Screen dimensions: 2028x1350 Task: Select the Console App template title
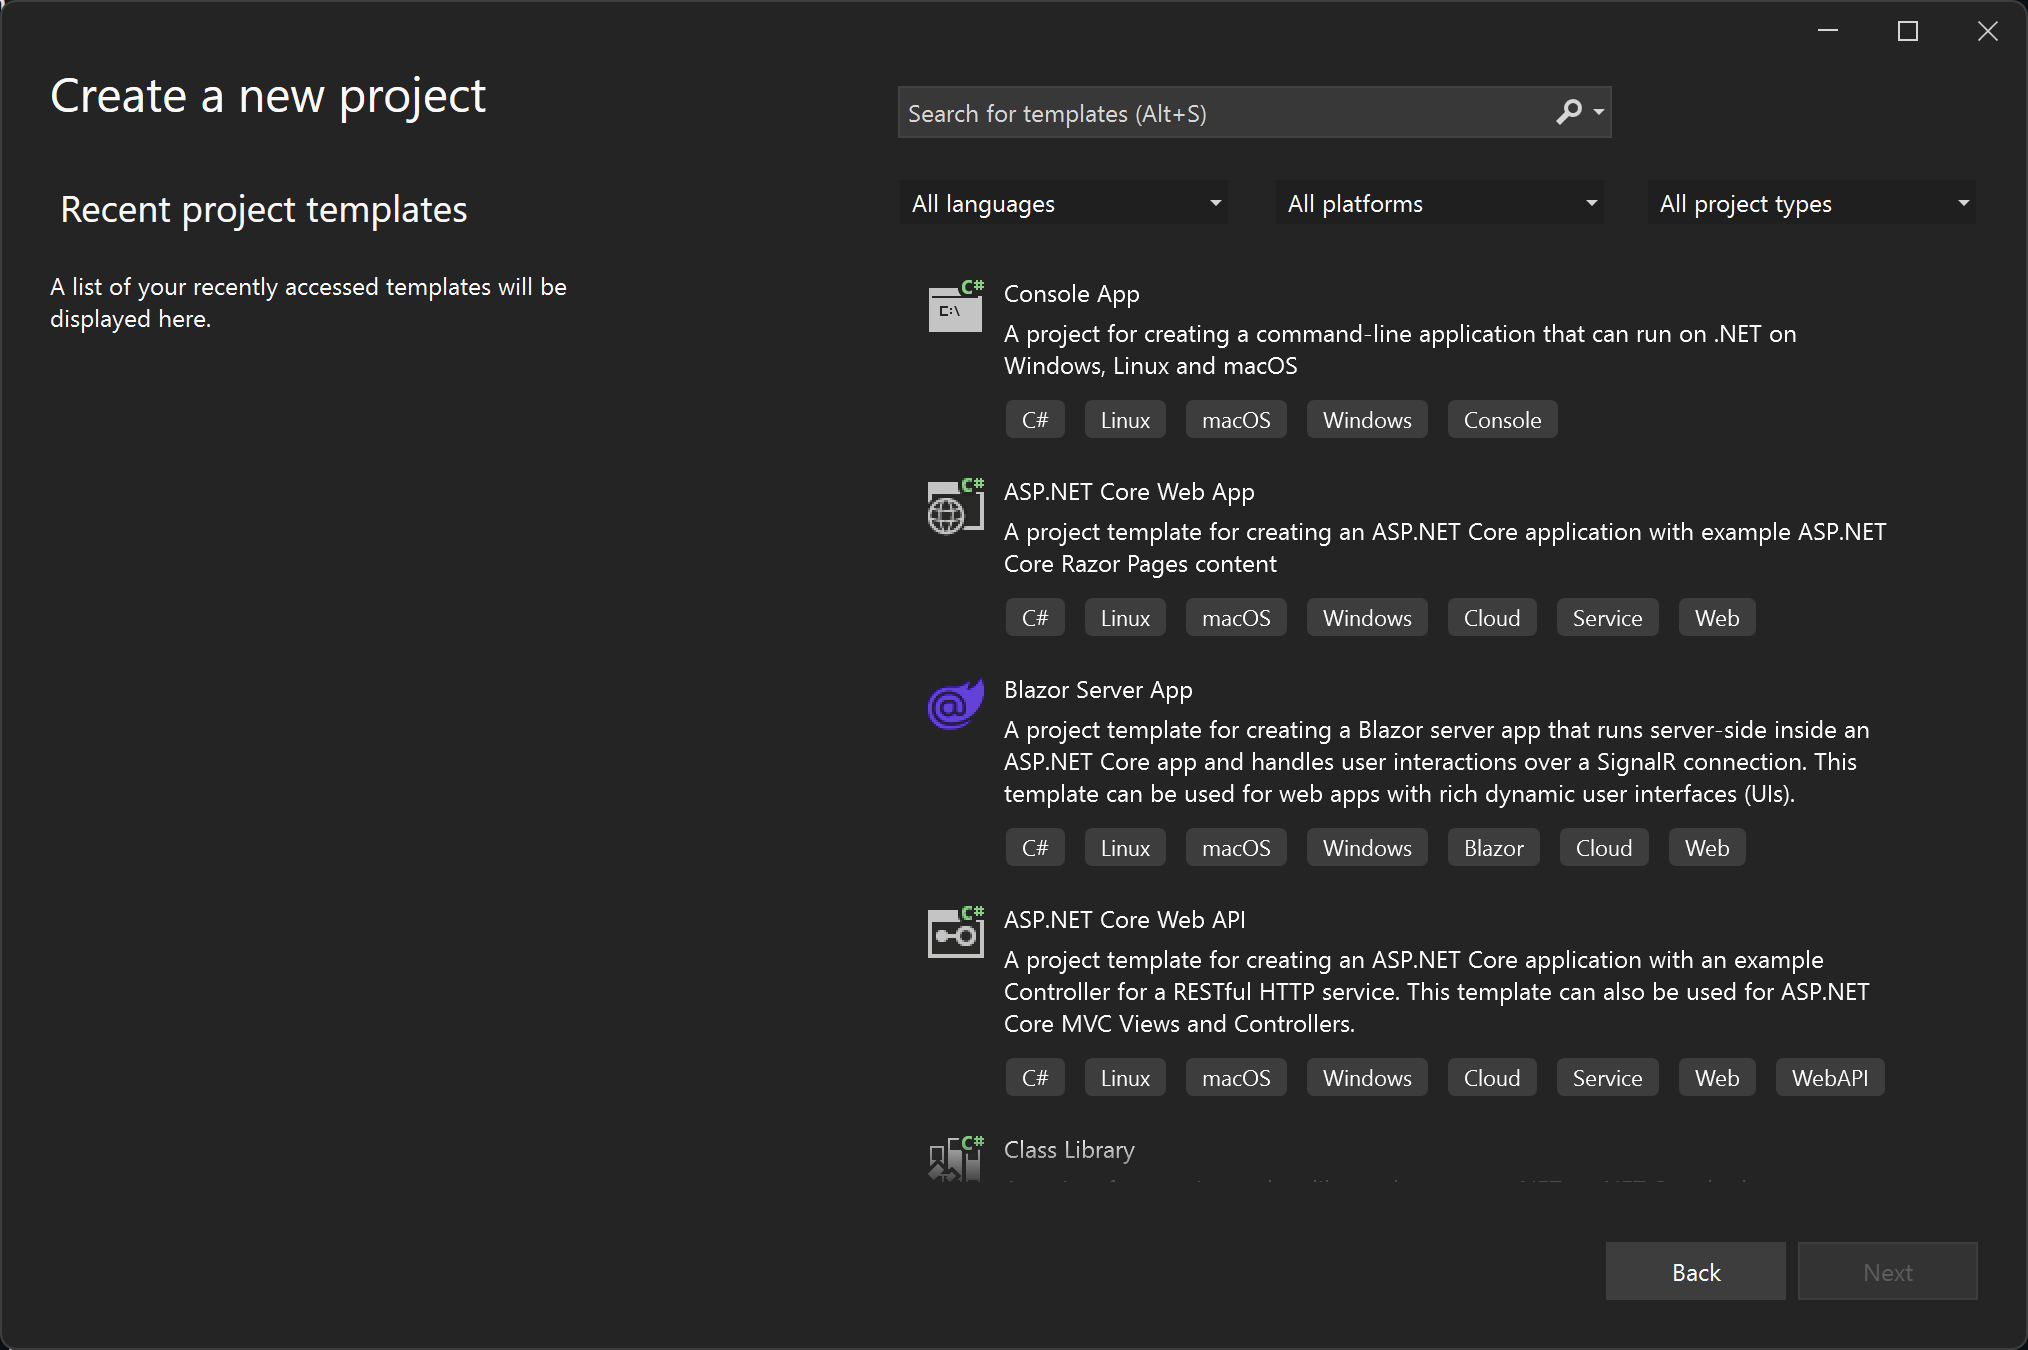coord(1071,294)
